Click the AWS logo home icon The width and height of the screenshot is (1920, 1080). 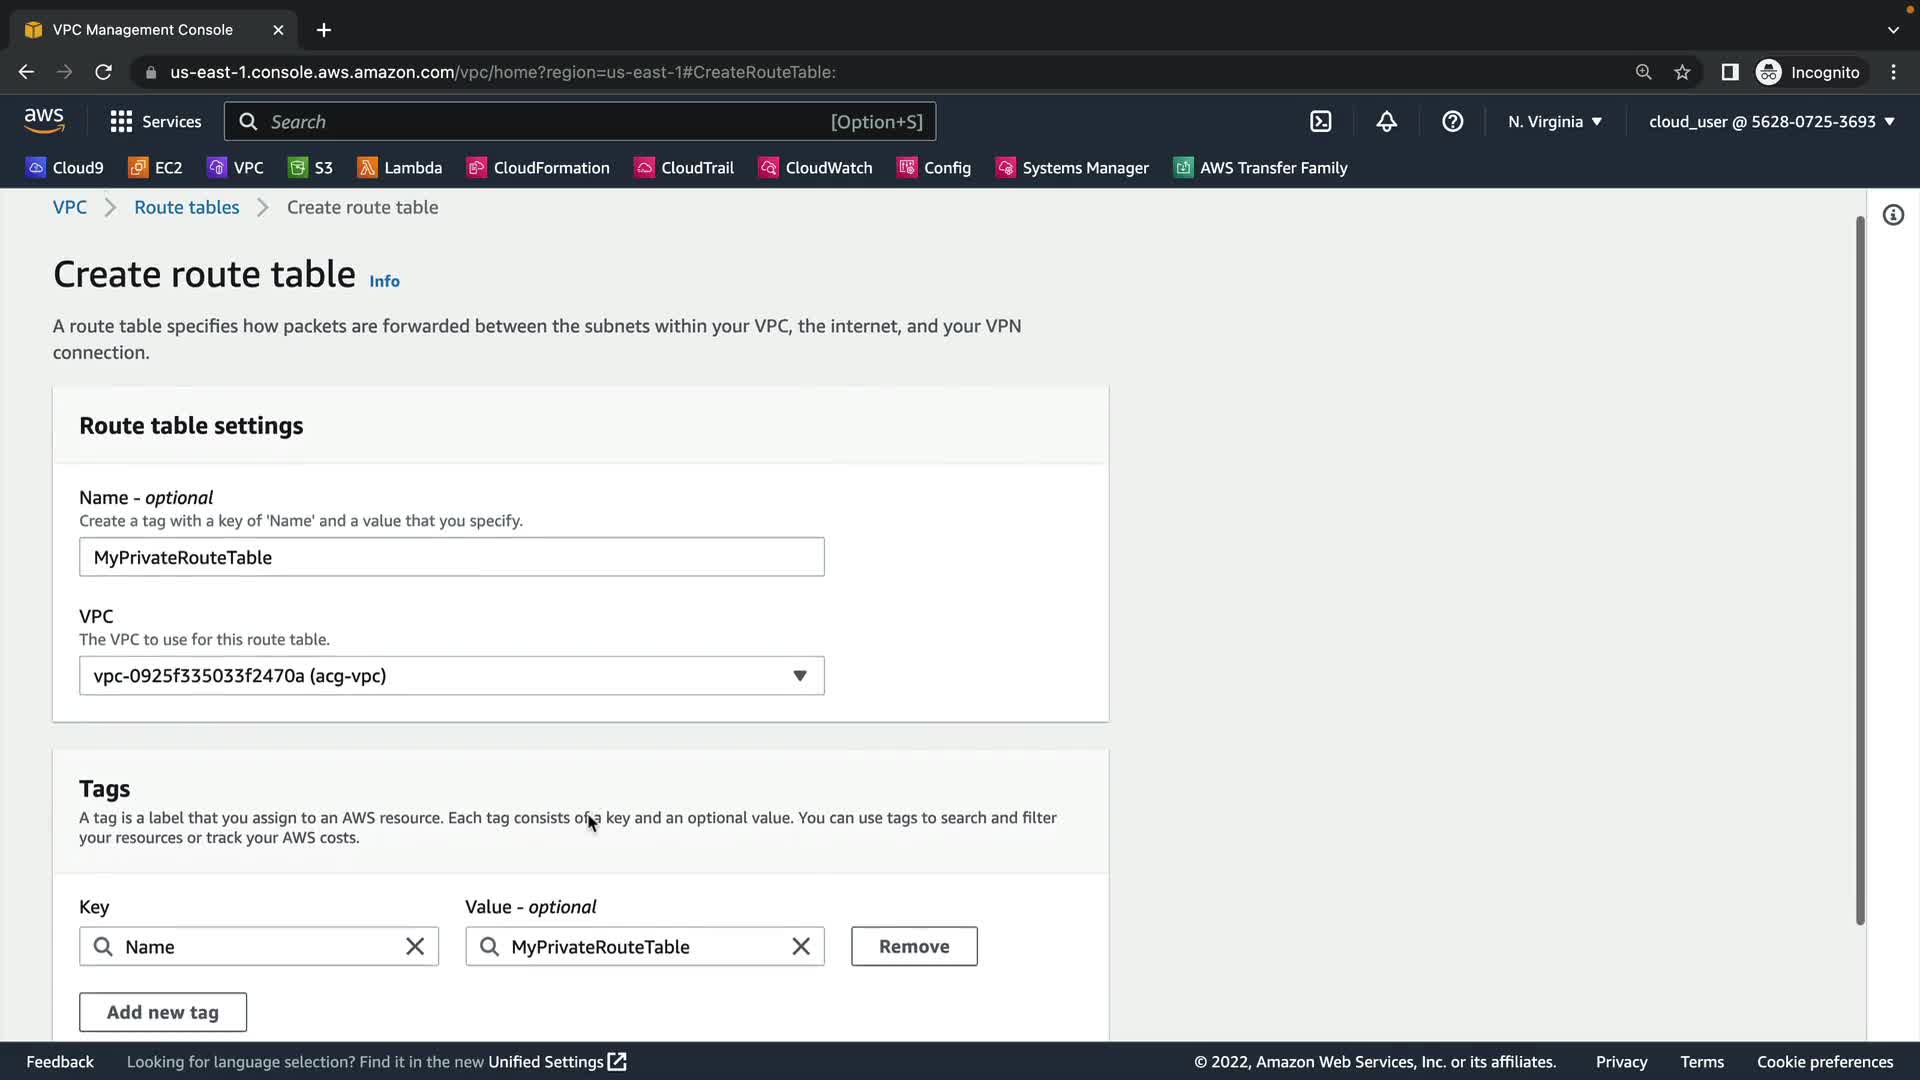coord(44,121)
